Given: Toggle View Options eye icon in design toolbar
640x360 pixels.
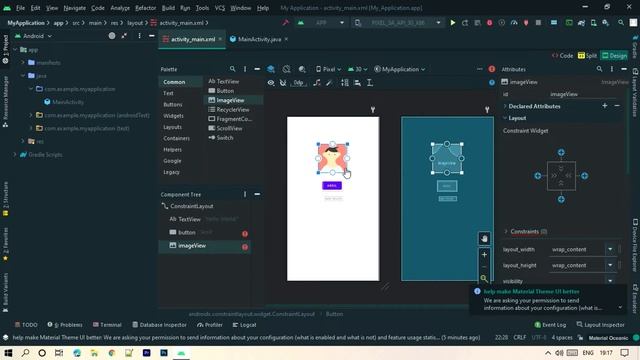Looking at the screenshot, I should click(x=271, y=83).
